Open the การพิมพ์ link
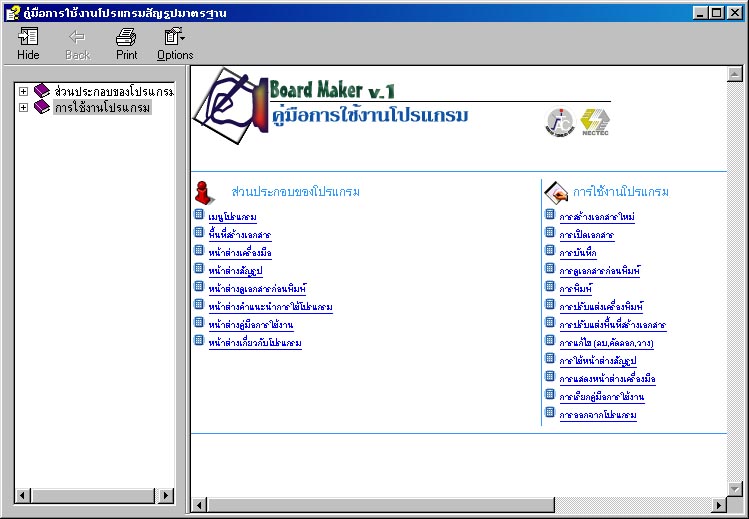Image resolution: width=749 pixels, height=519 pixels. pos(576,289)
